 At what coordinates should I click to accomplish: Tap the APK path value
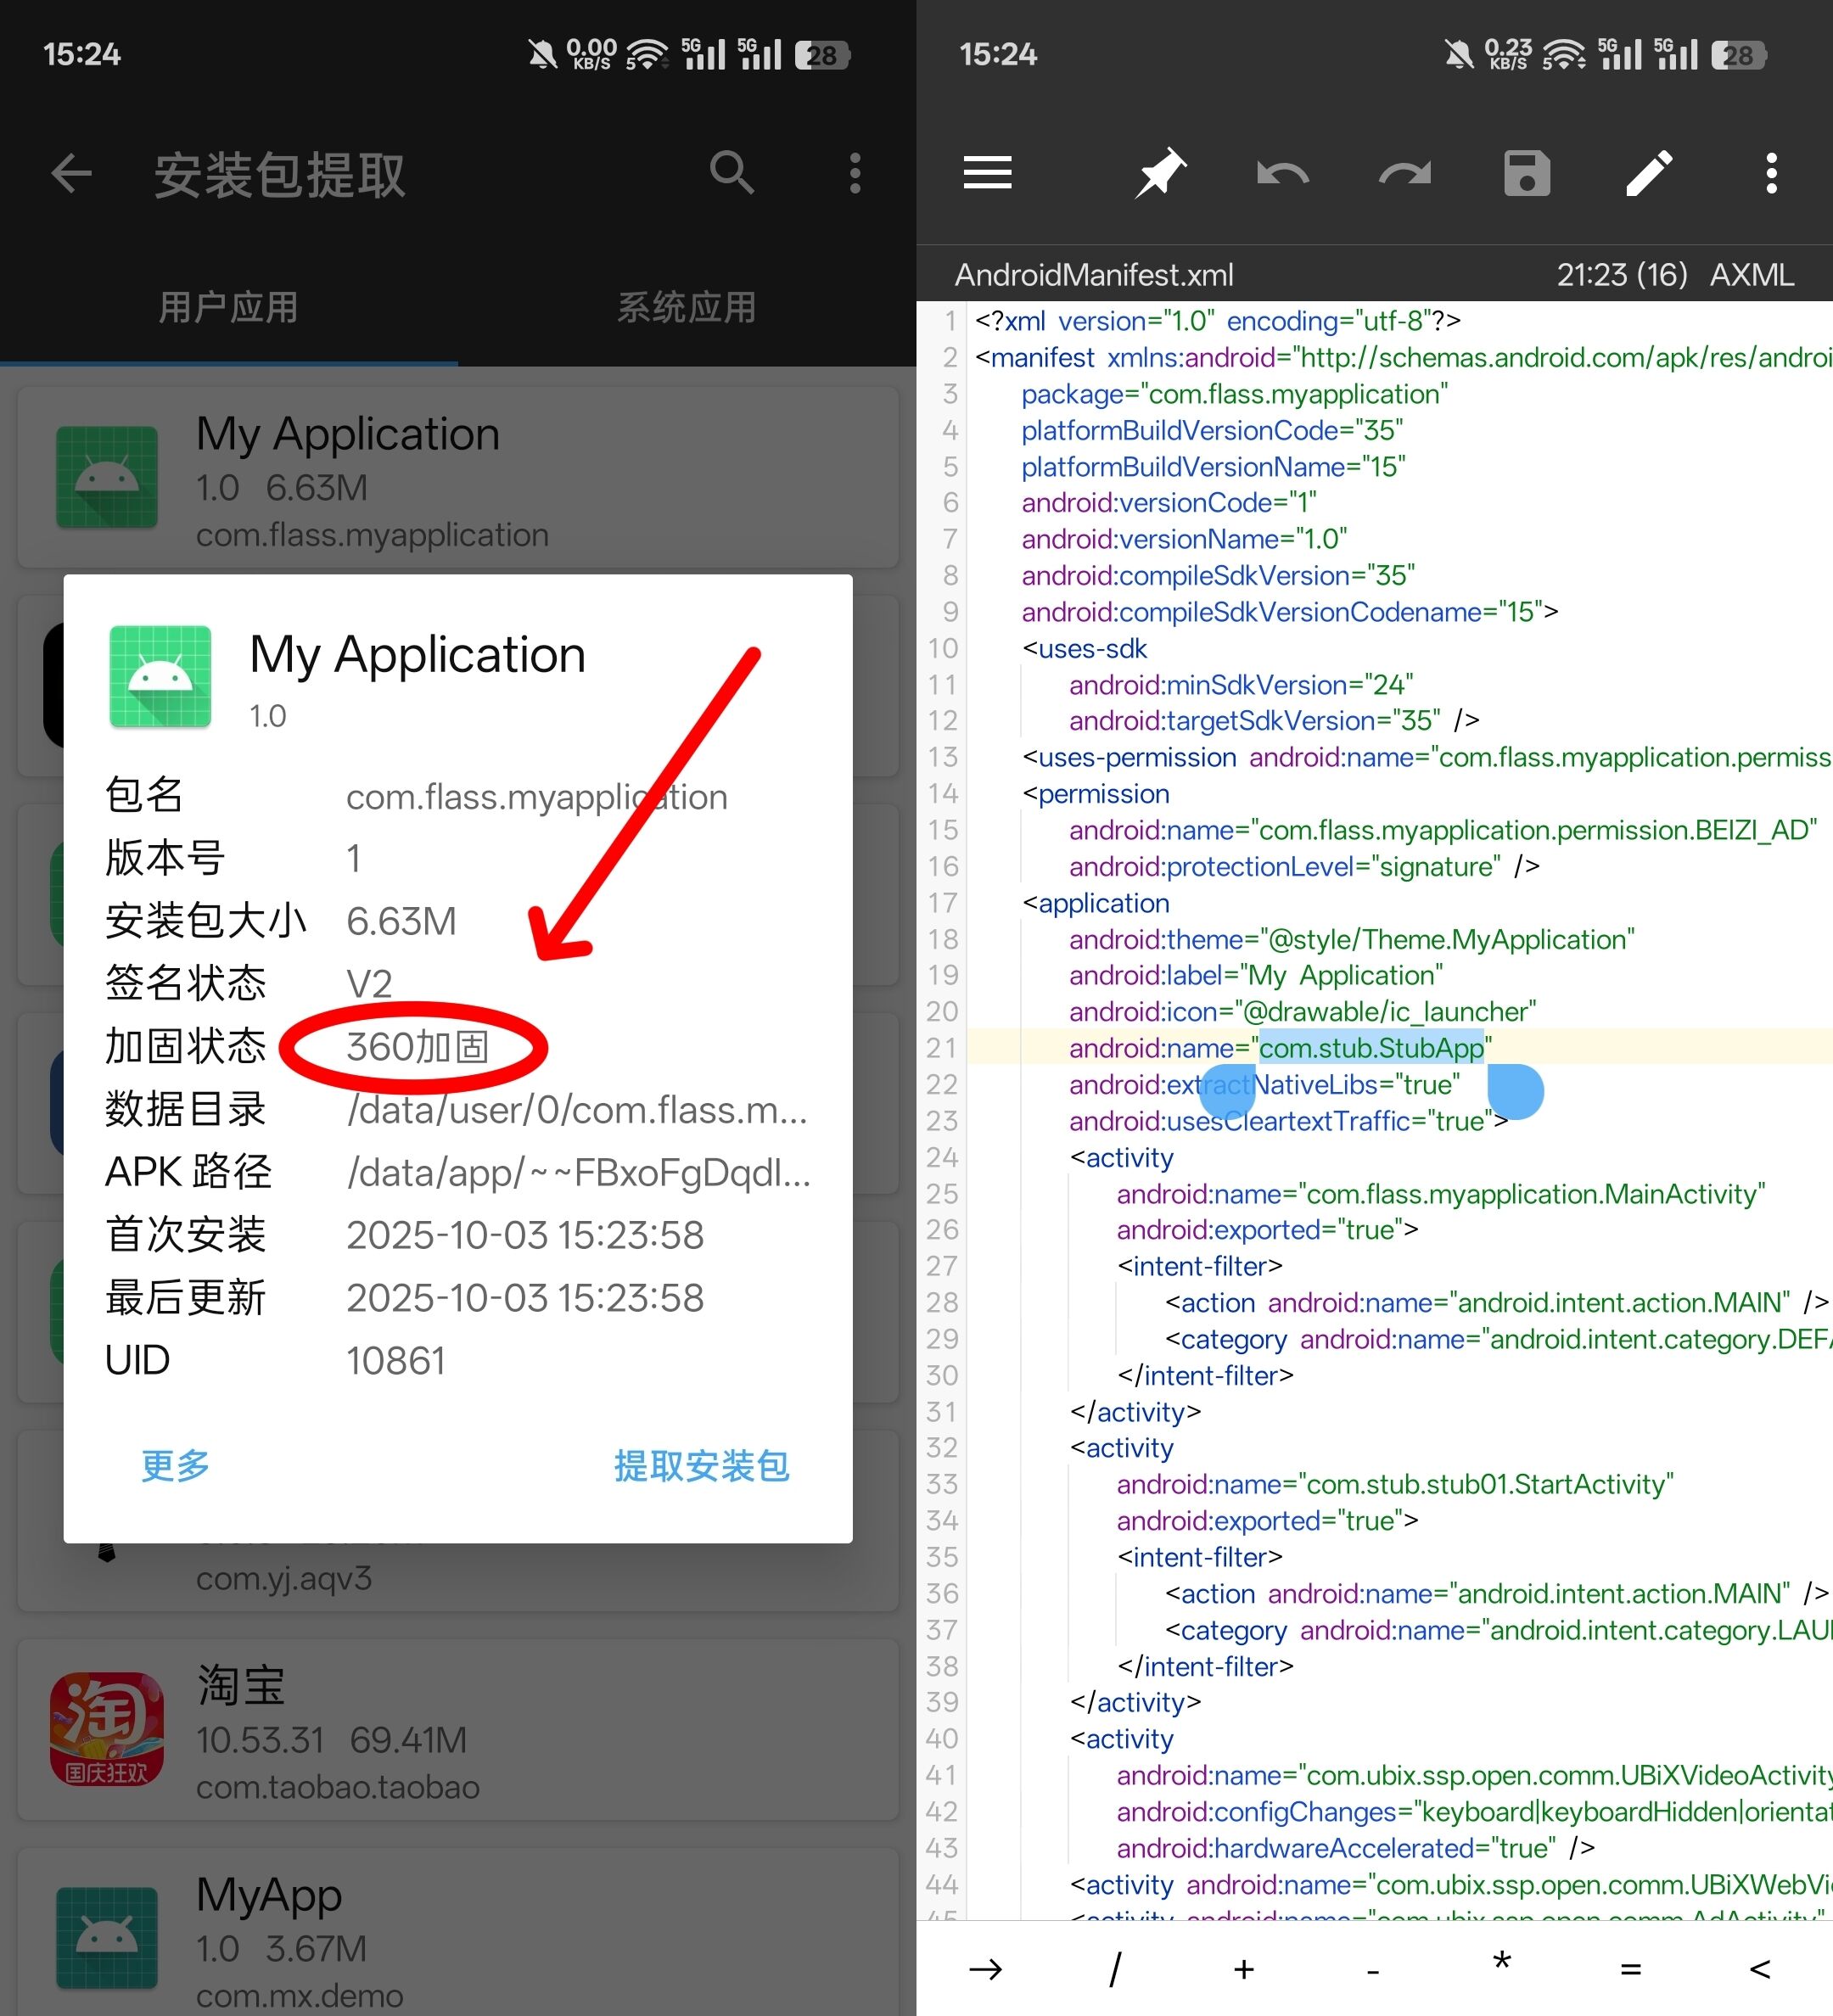[x=579, y=1172]
